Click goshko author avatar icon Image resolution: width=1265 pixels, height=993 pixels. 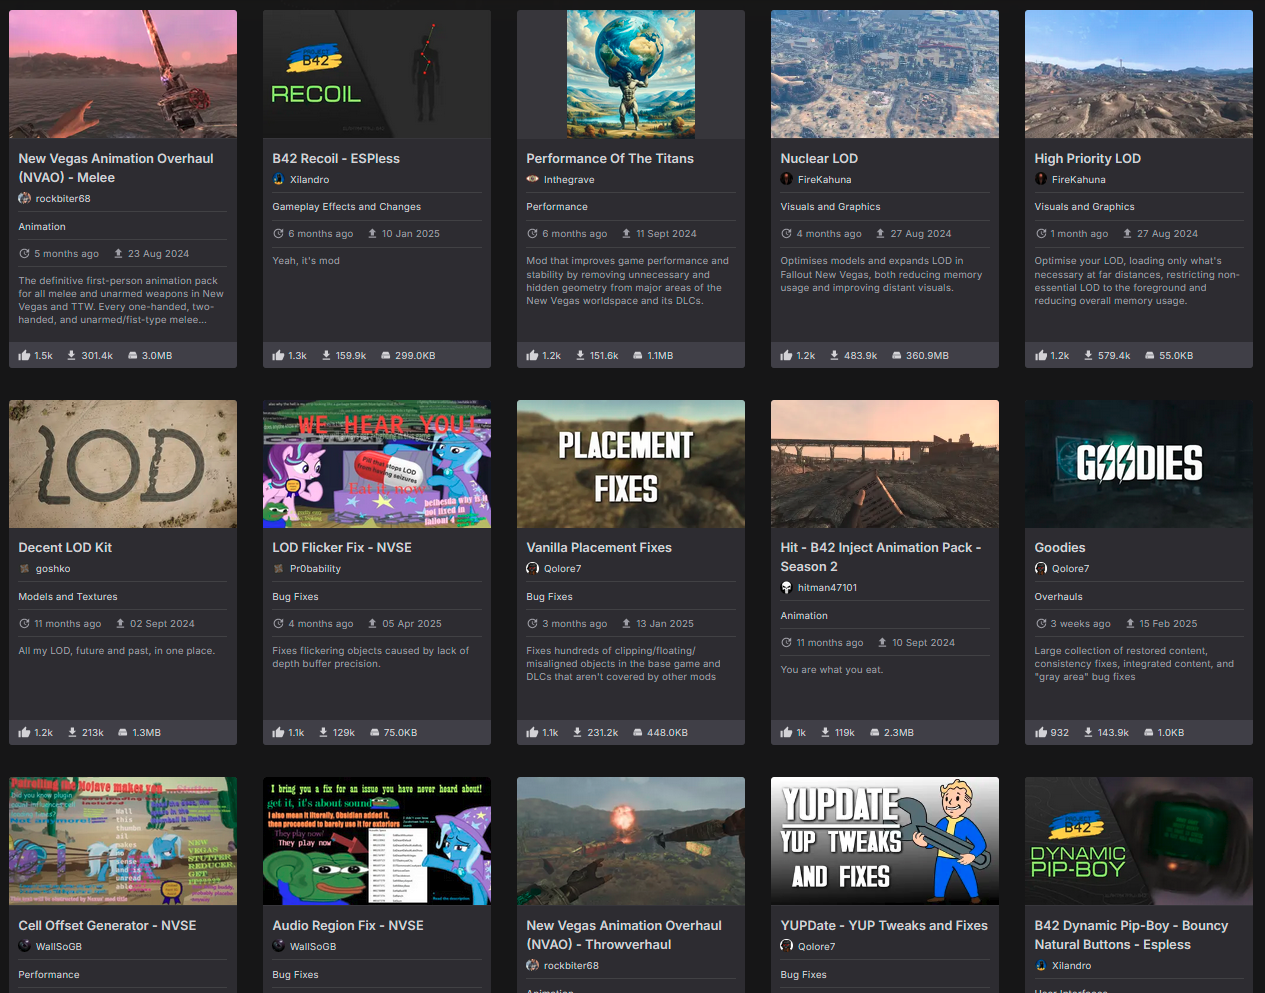(25, 568)
